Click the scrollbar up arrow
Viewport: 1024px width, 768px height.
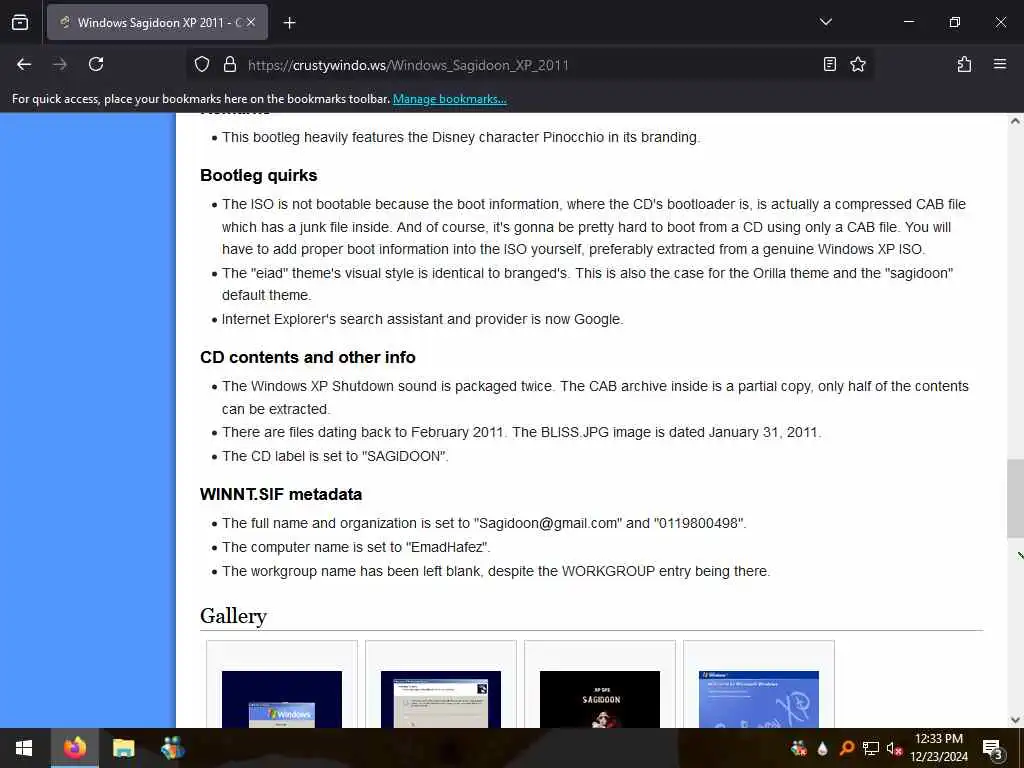(x=1015, y=121)
